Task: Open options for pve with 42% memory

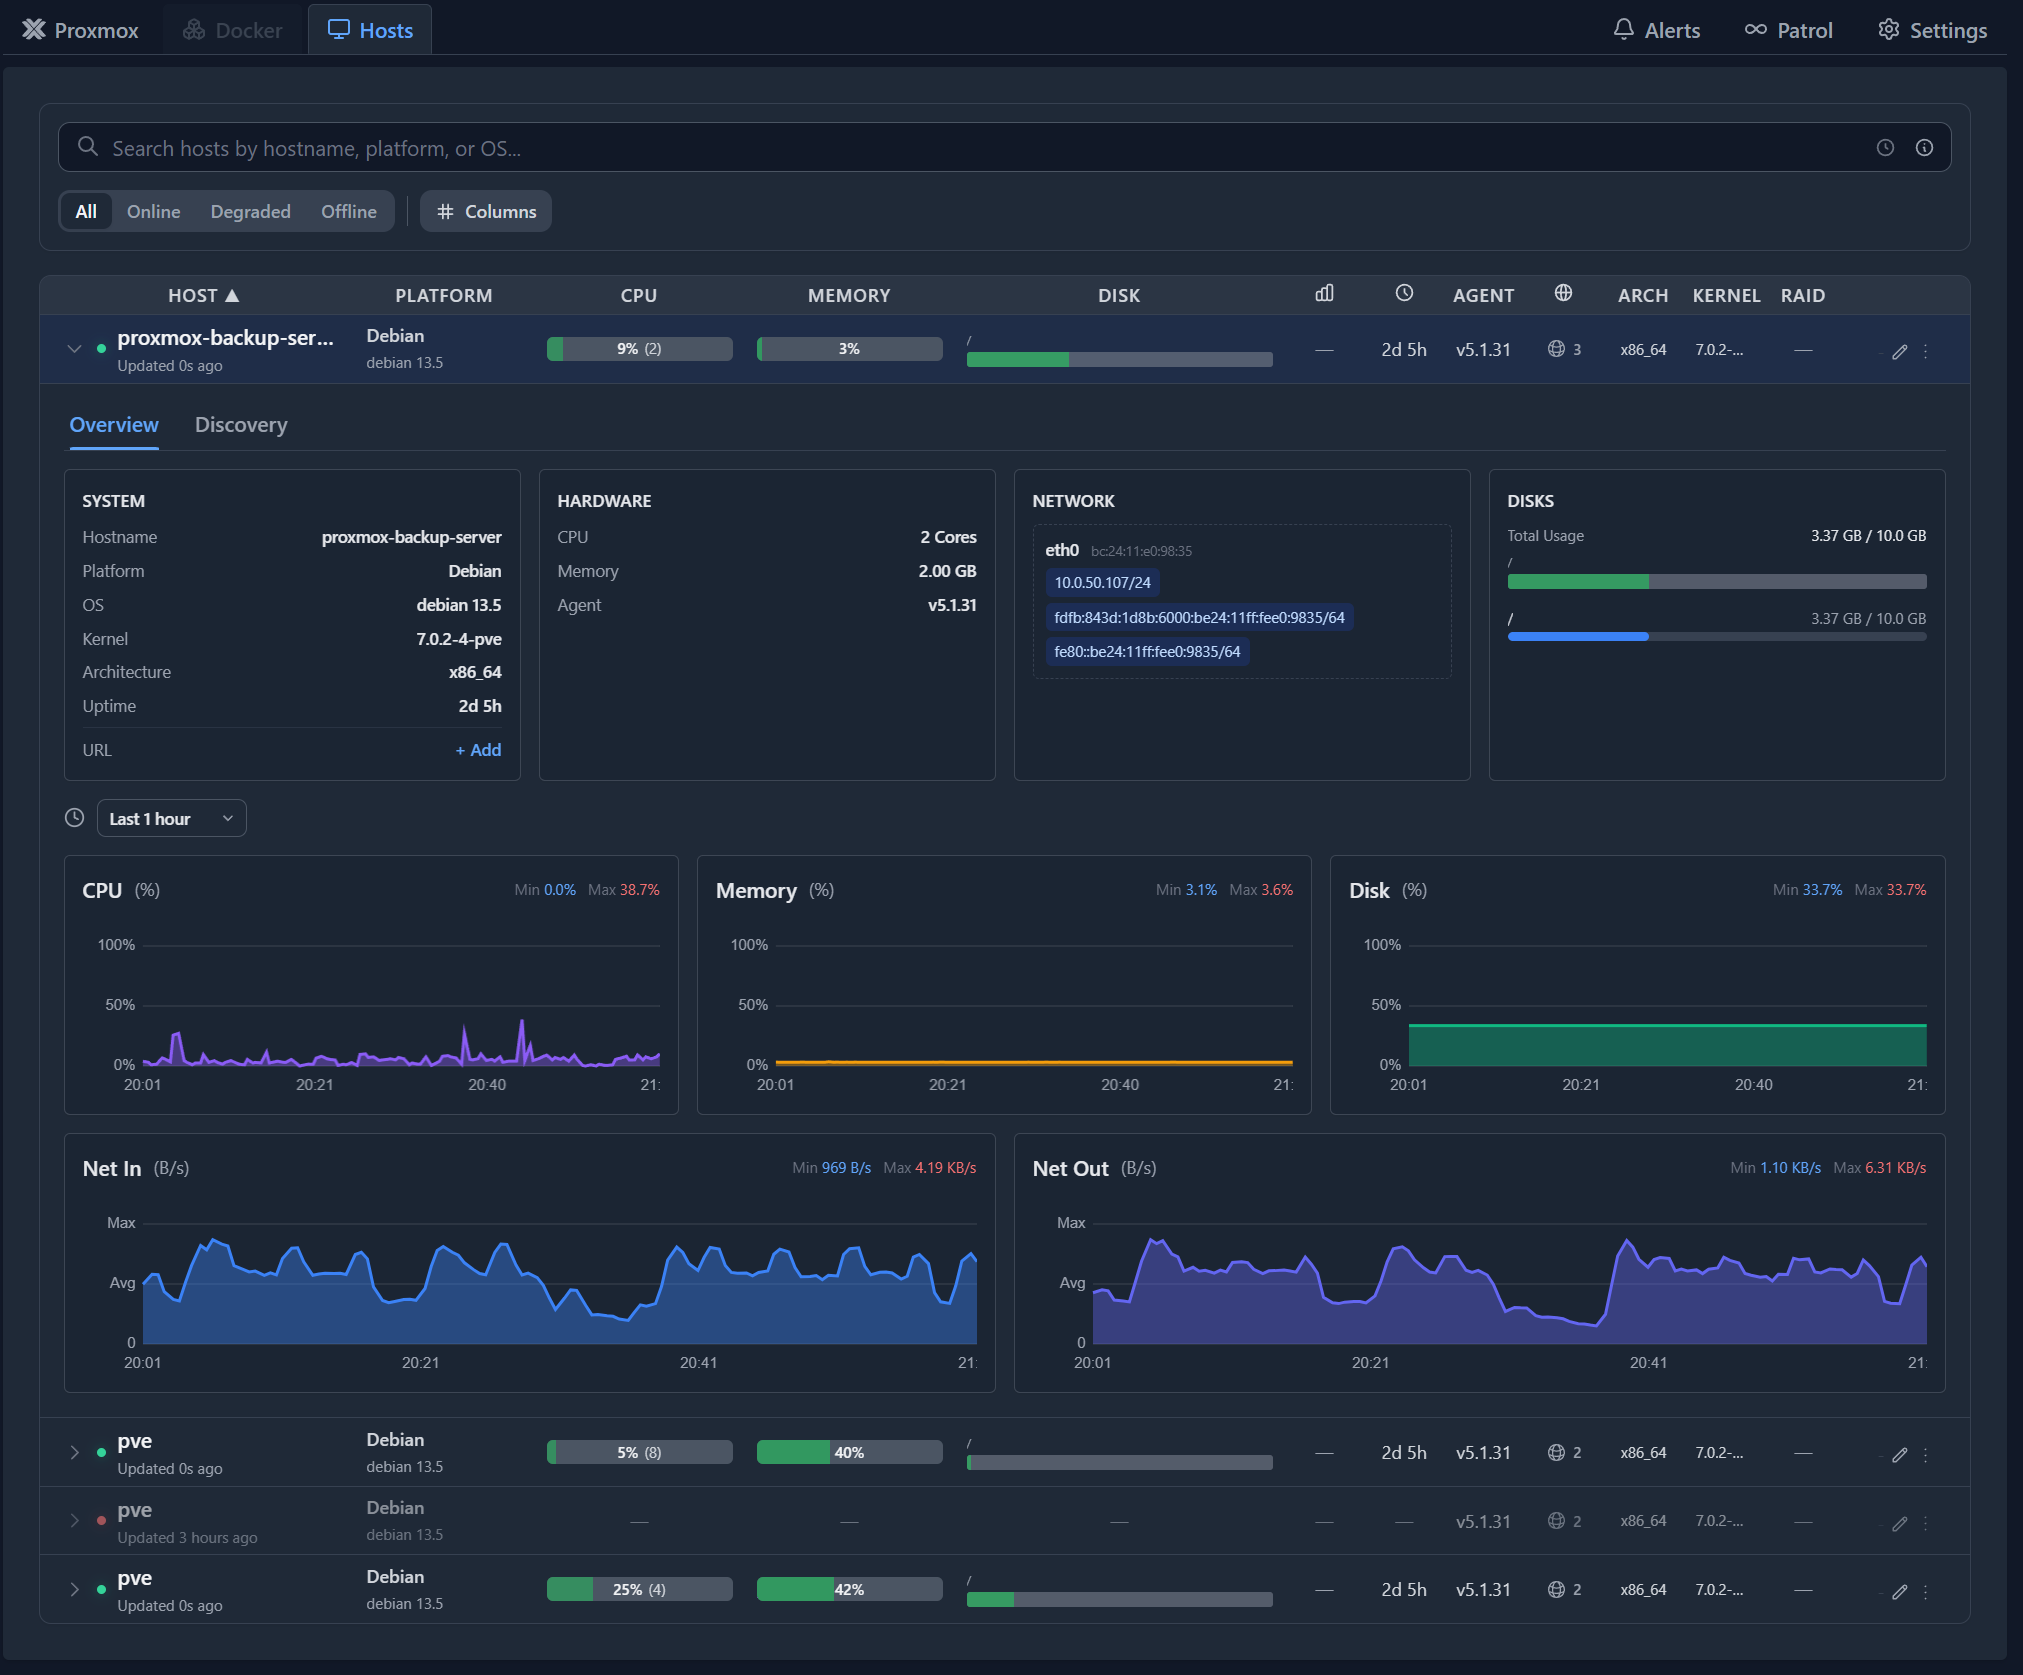Action: [x=1925, y=1592]
